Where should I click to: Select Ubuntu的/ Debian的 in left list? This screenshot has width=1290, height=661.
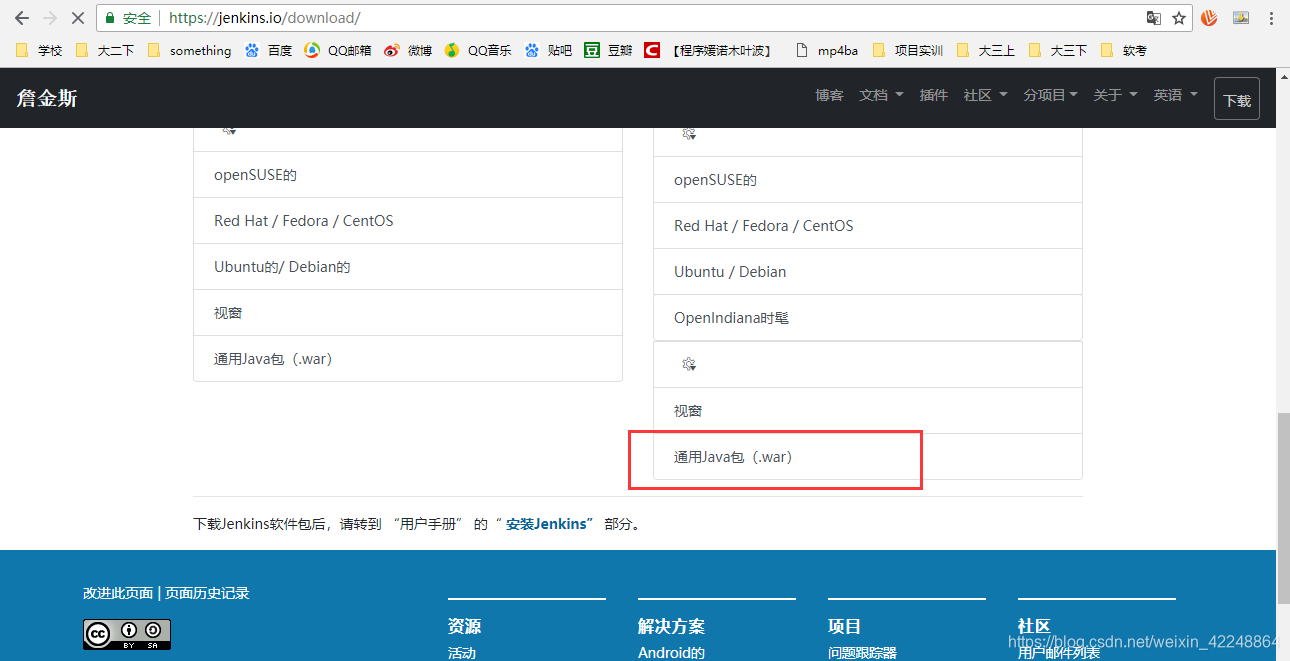coord(408,267)
